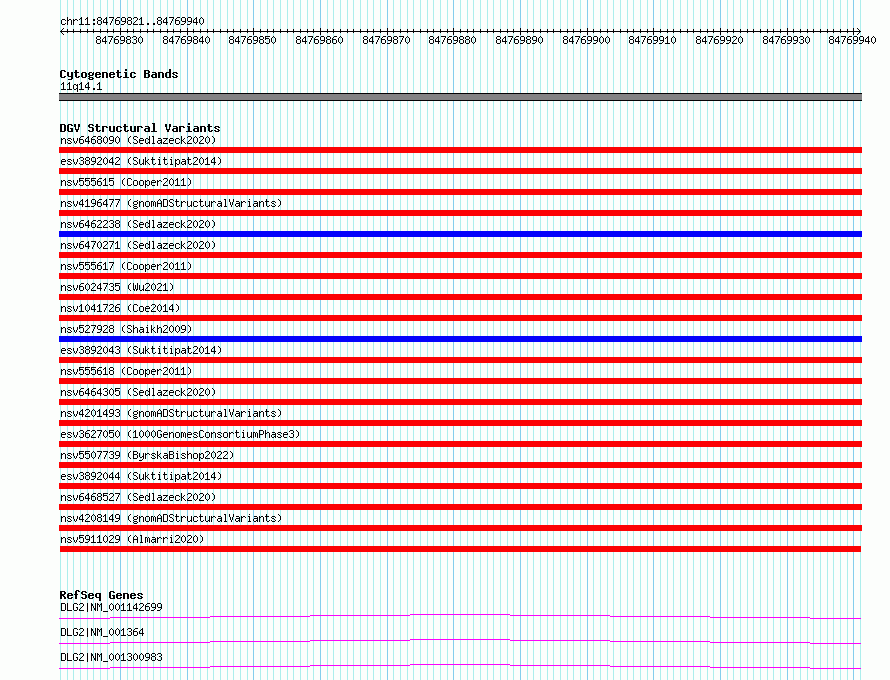Select esv3892044 (Suktitipat2014) label
Image resolution: width=890 pixels, height=680 pixels.
coord(141,476)
